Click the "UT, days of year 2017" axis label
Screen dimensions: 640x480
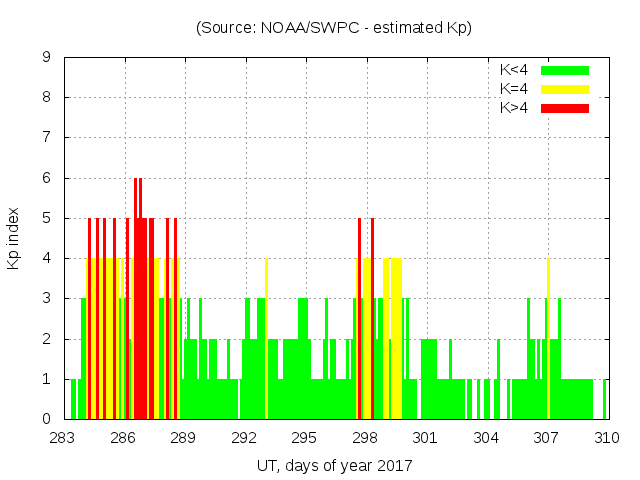pyautogui.click(x=334, y=465)
